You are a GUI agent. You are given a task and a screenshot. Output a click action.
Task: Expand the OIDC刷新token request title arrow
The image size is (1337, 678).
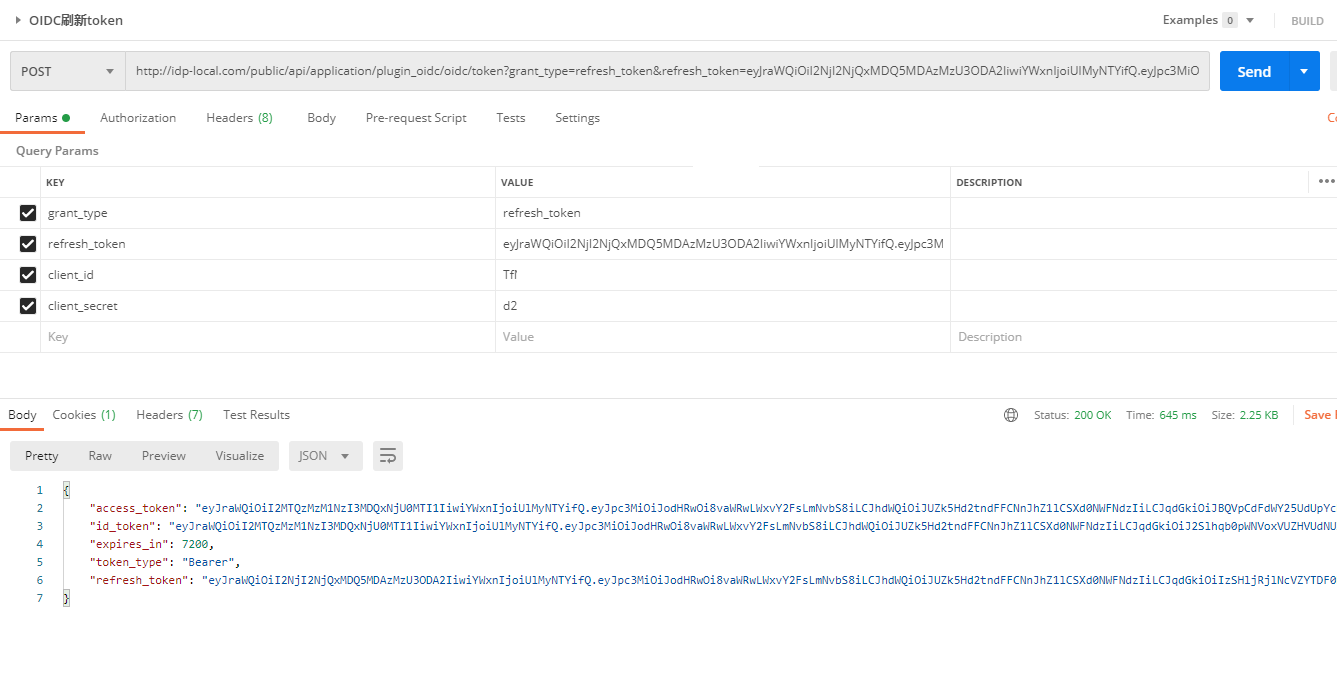(18, 21)
